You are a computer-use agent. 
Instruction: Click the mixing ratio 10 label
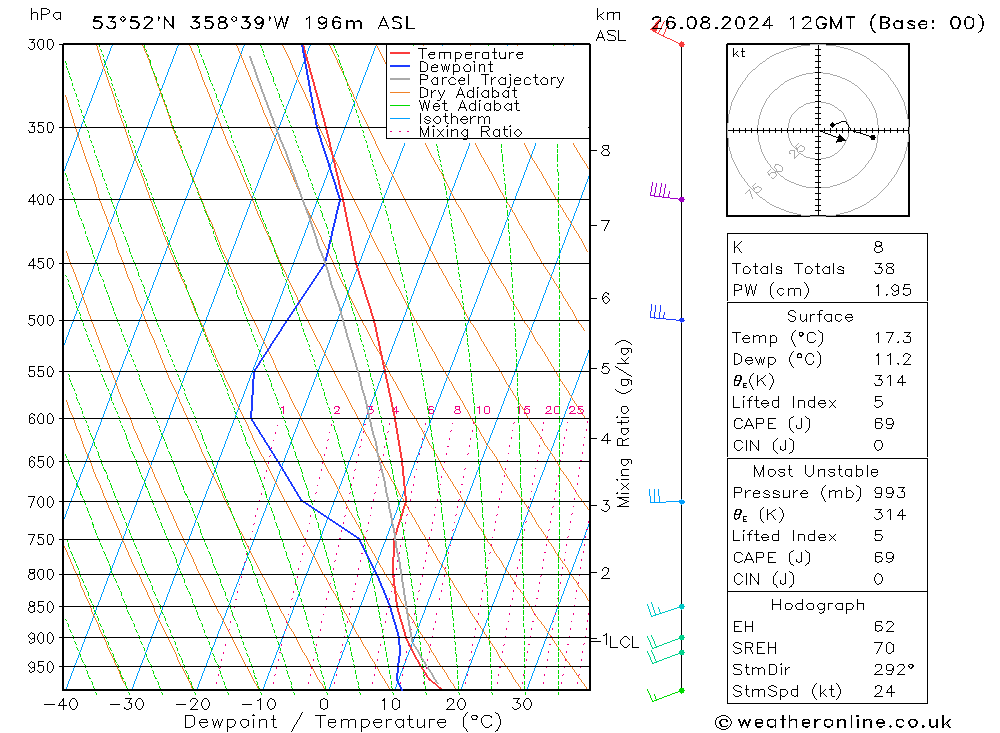pyautogui.click(x=483, y=410)
